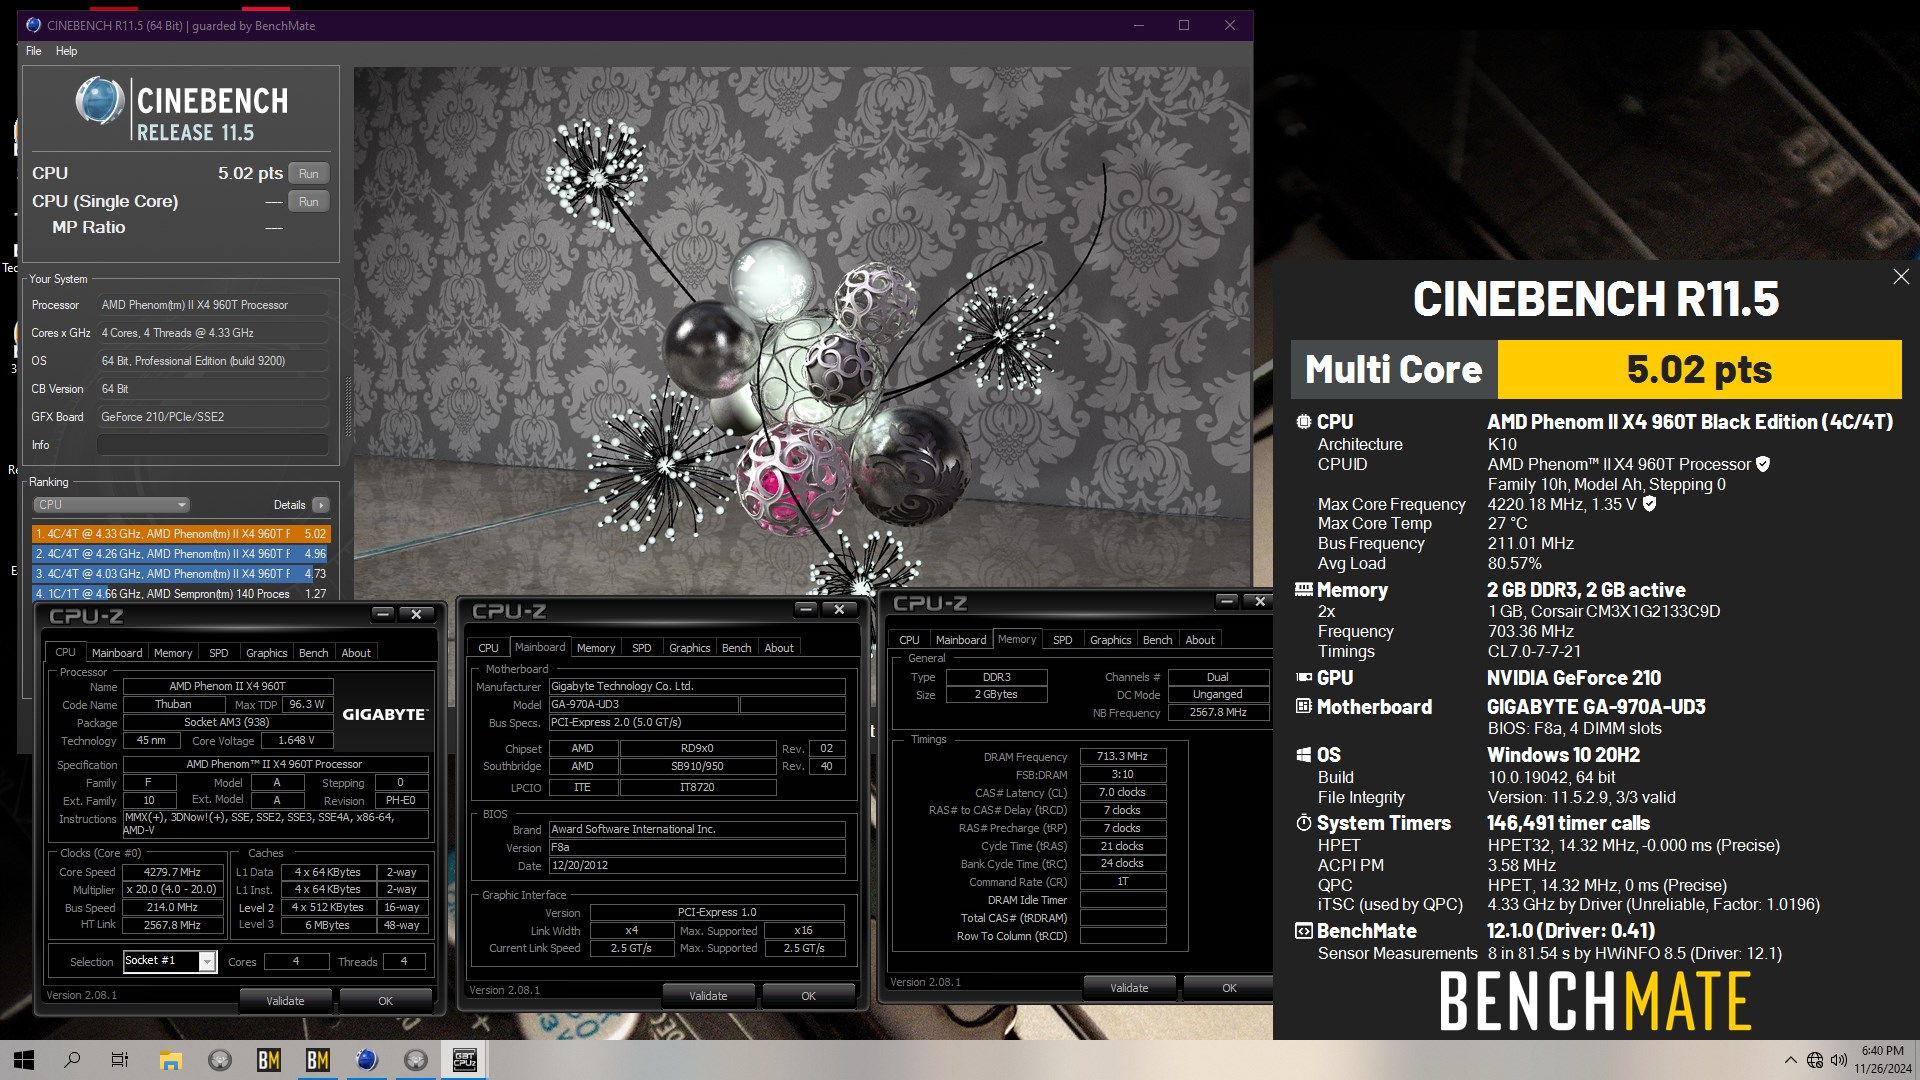Click the Motherboard icon in BenchMate panel
The image size is (1920, 1080).
(1304, 707)
